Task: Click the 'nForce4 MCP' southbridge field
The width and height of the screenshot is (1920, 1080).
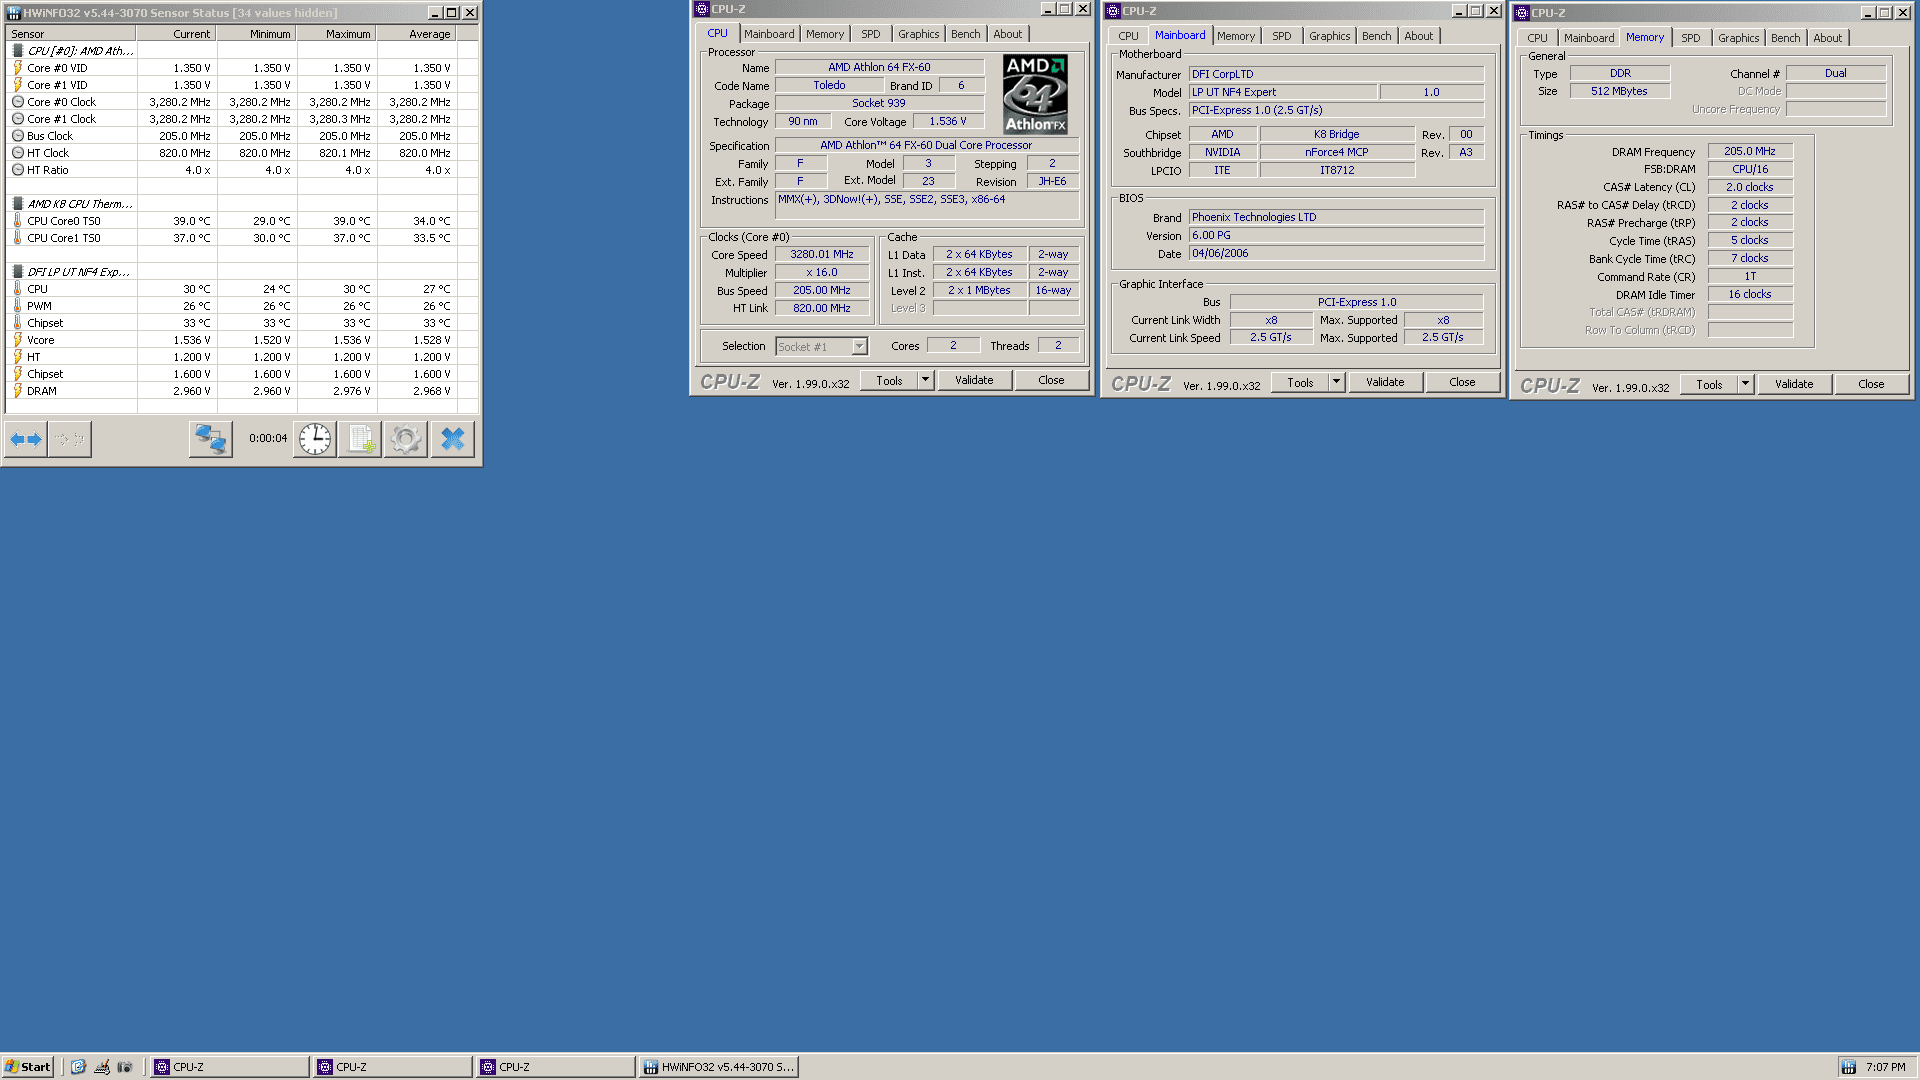Action: tap(1337, 152)
